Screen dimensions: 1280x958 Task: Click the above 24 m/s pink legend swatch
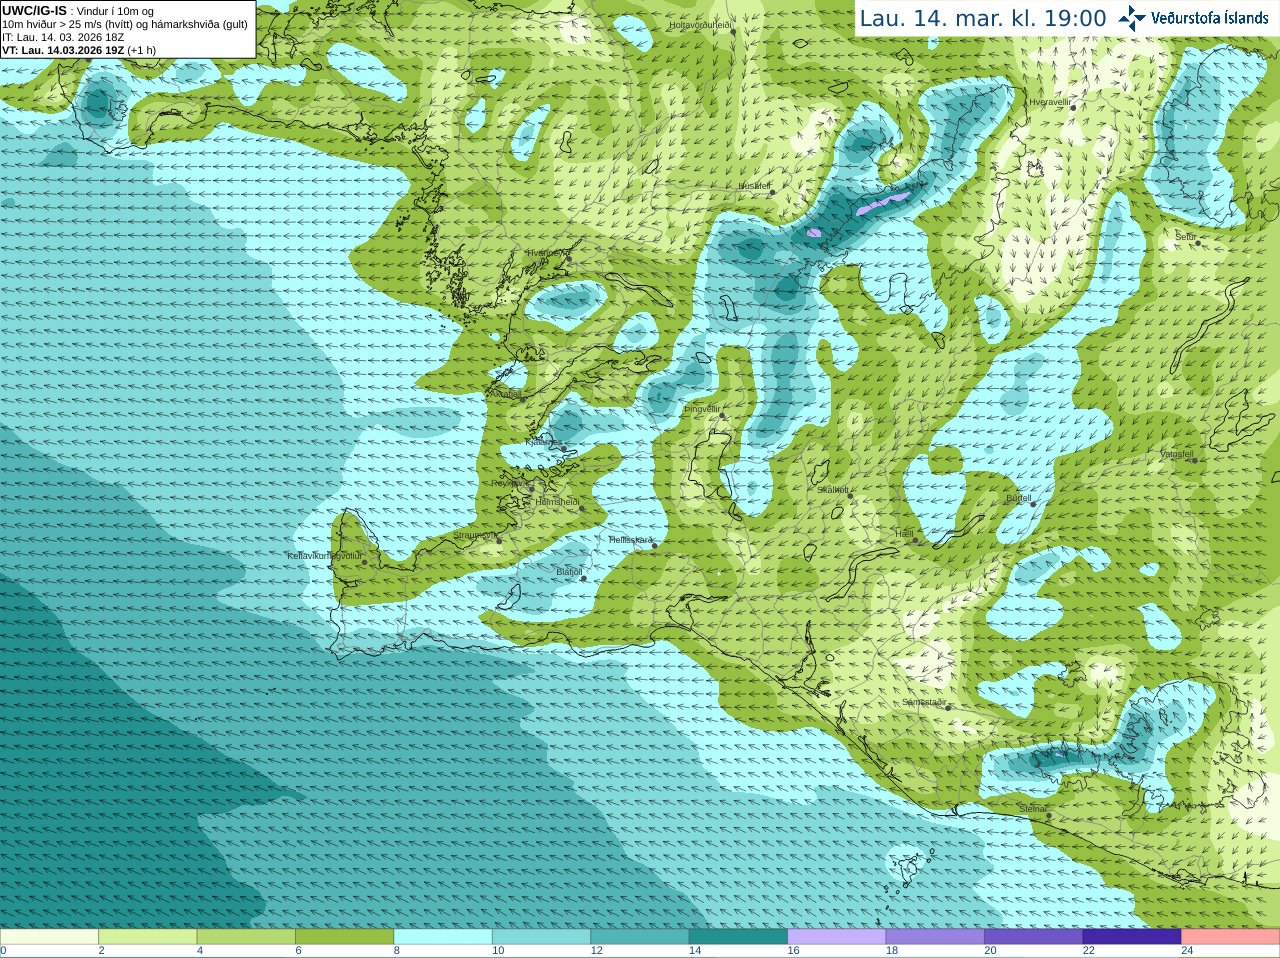point(1231,937)
